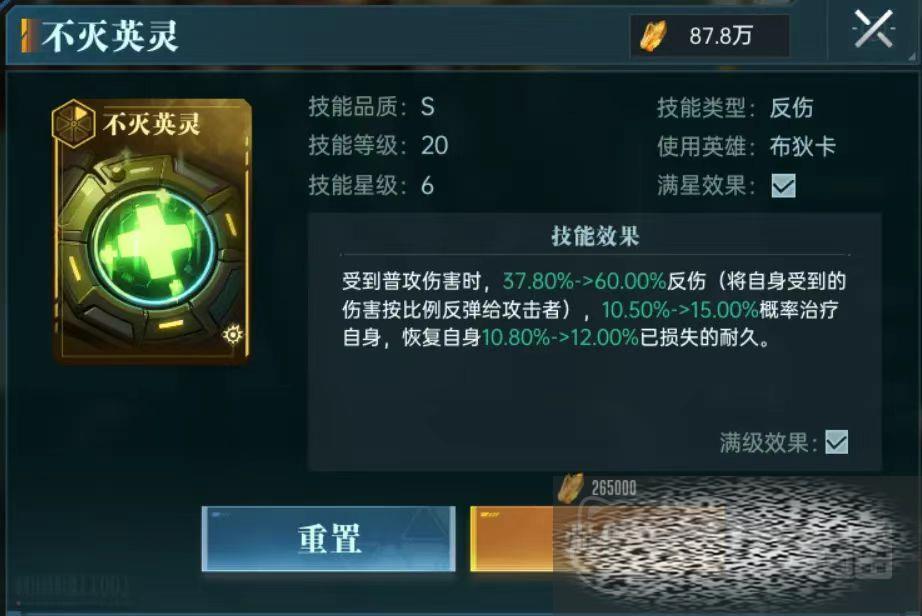Click the 技能星级 value 6
922x616 pixels.
pos(427,186)
